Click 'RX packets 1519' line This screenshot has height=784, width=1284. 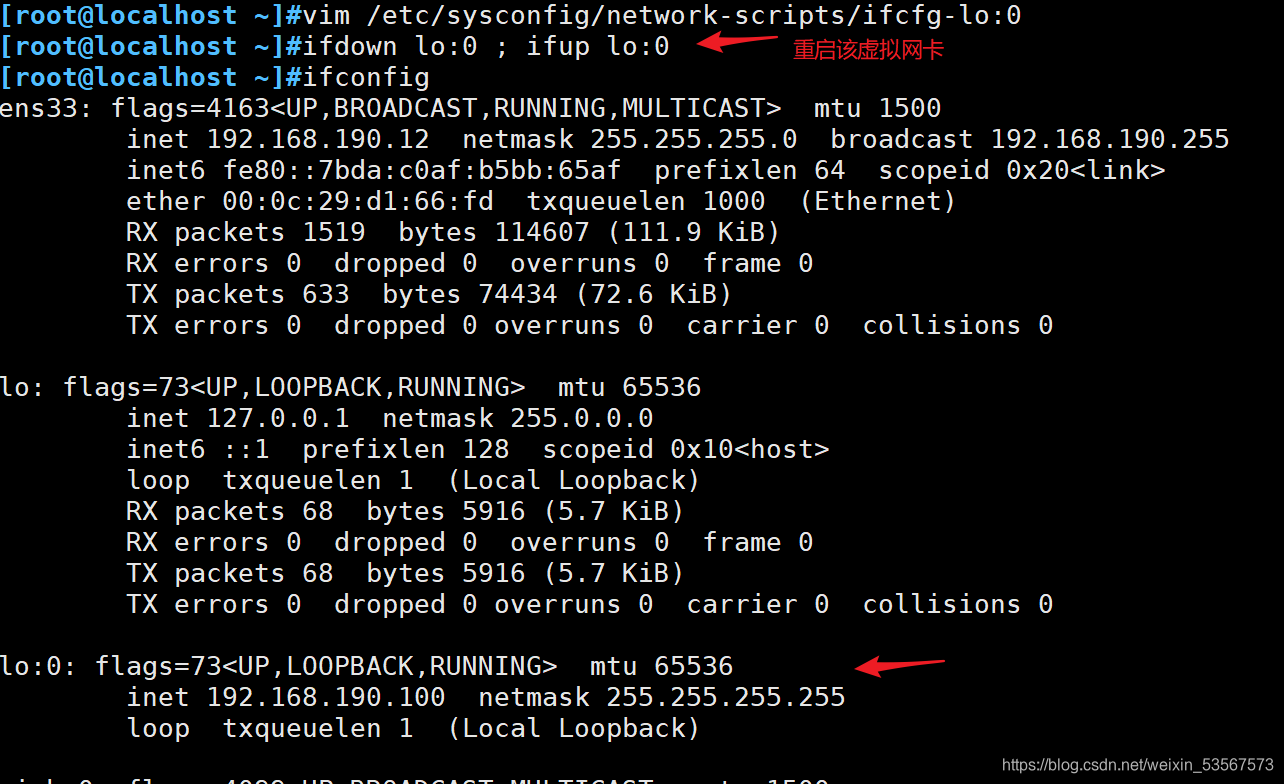coord(453,232)
